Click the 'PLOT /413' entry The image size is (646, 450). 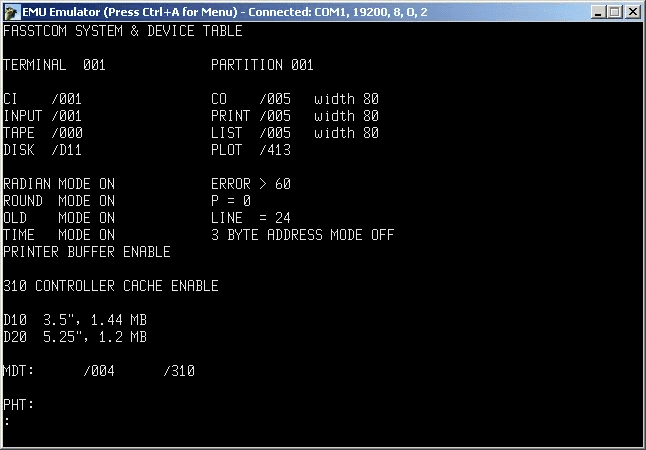click(x=251, y=150)
